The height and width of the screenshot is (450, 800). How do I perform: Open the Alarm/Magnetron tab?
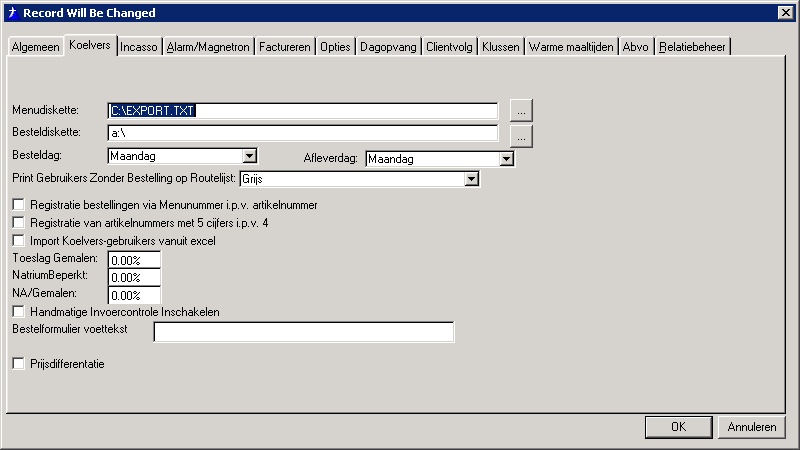(x=208, y=47)
